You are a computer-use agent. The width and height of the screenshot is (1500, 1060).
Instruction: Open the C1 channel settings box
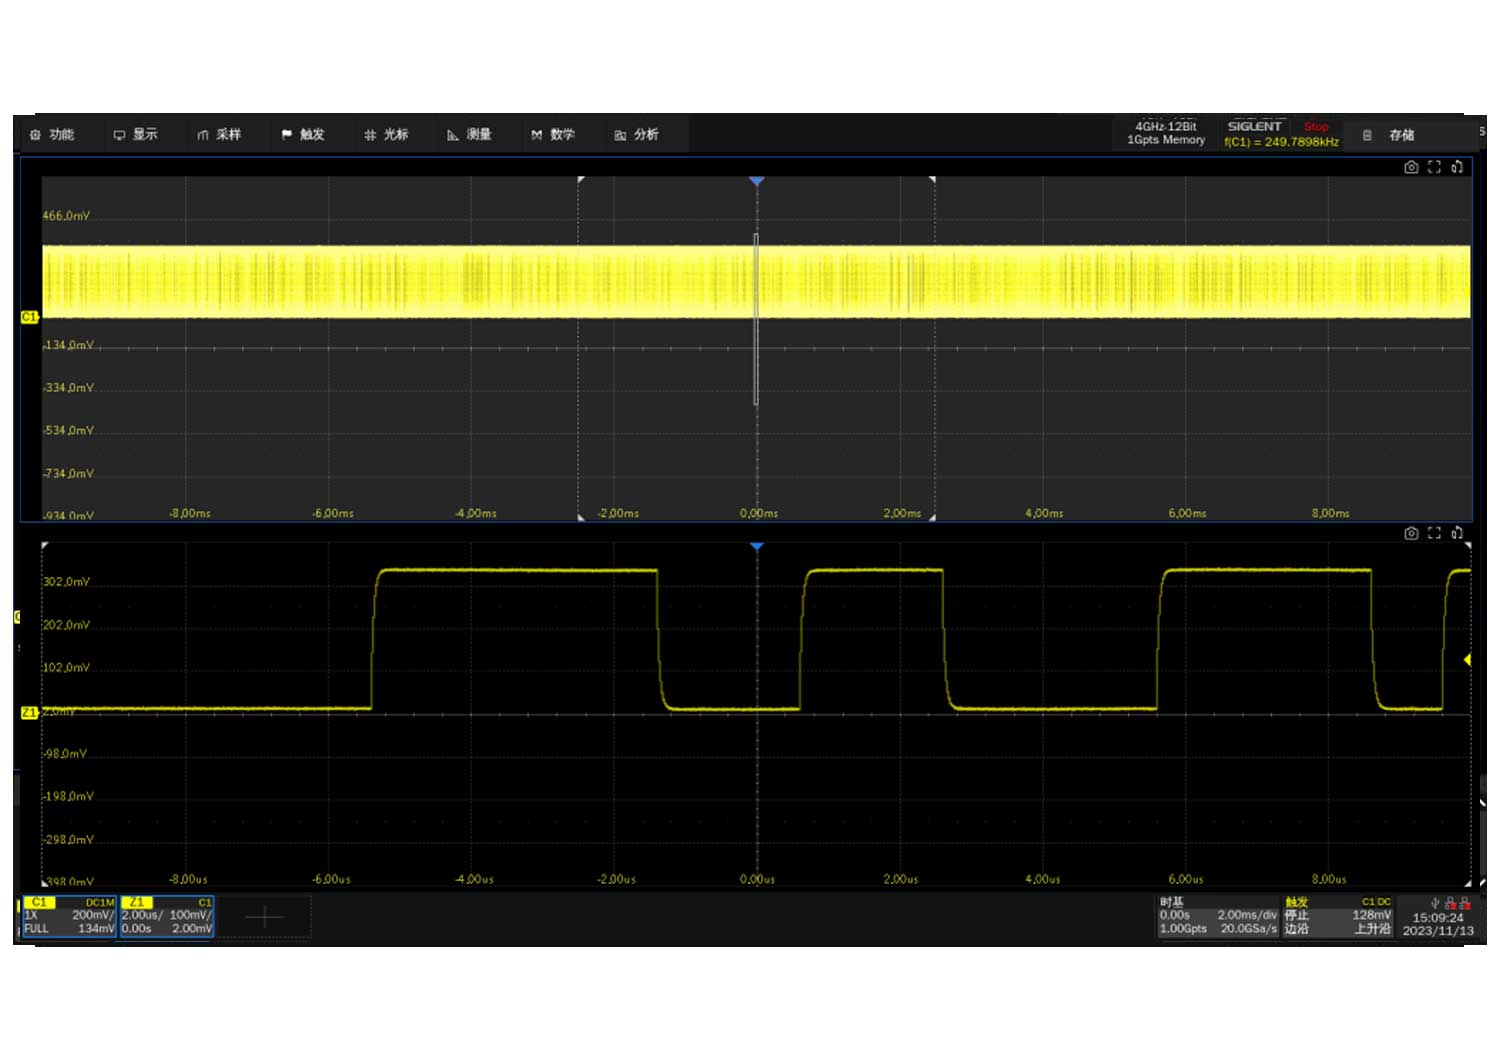[69, 916]
